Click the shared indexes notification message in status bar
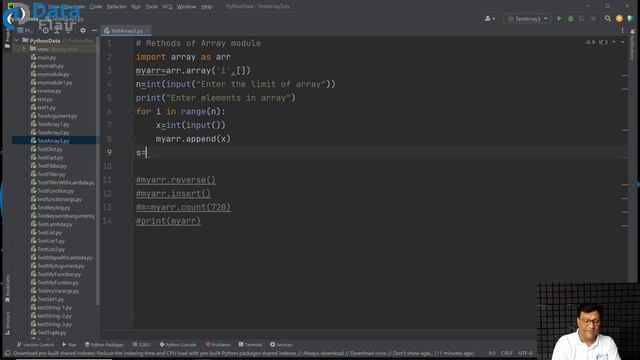 point(244,353)
